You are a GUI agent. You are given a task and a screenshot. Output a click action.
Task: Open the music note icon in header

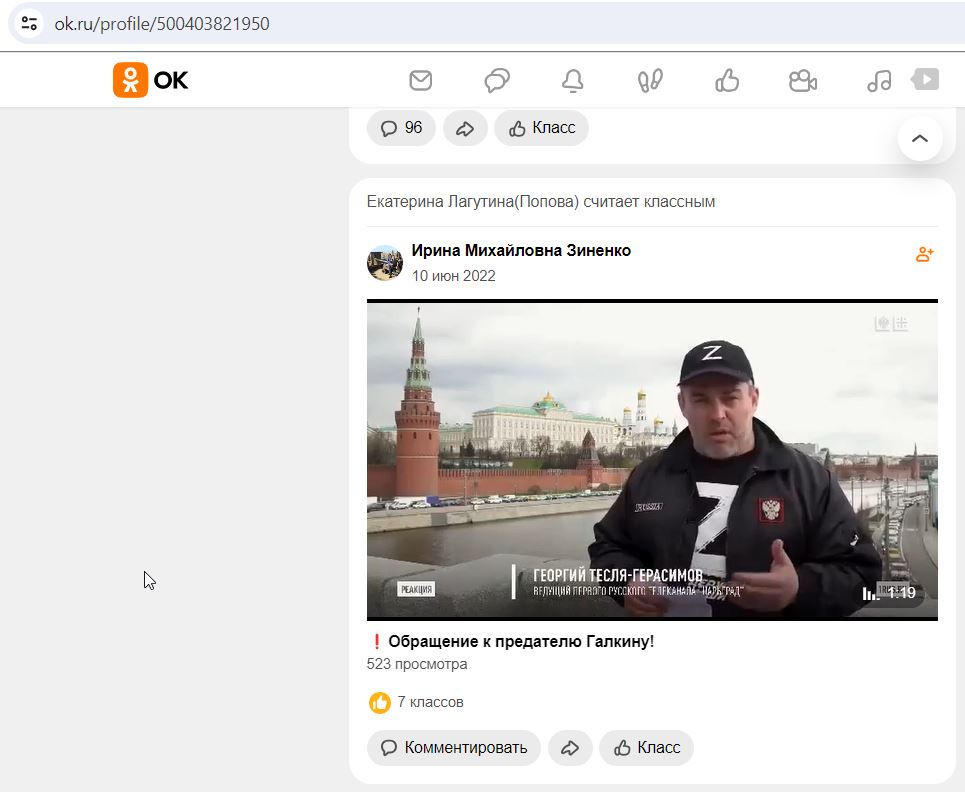[x=879, y=81]
